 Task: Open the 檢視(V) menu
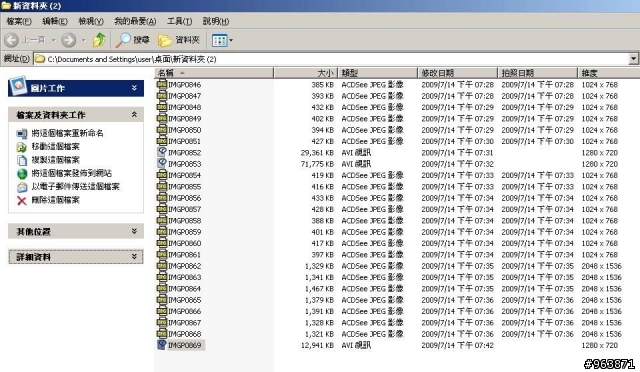click(x=91, y=21)
